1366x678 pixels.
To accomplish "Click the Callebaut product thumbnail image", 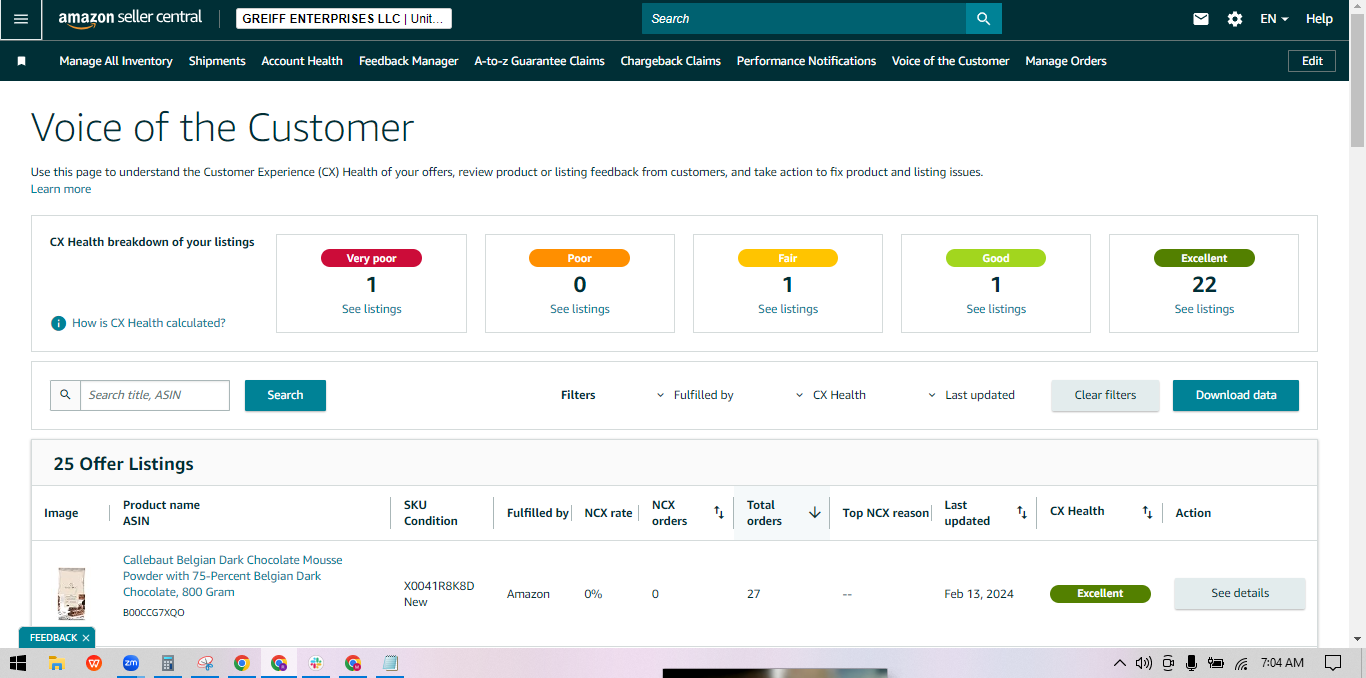I will [x=71, y=594].
